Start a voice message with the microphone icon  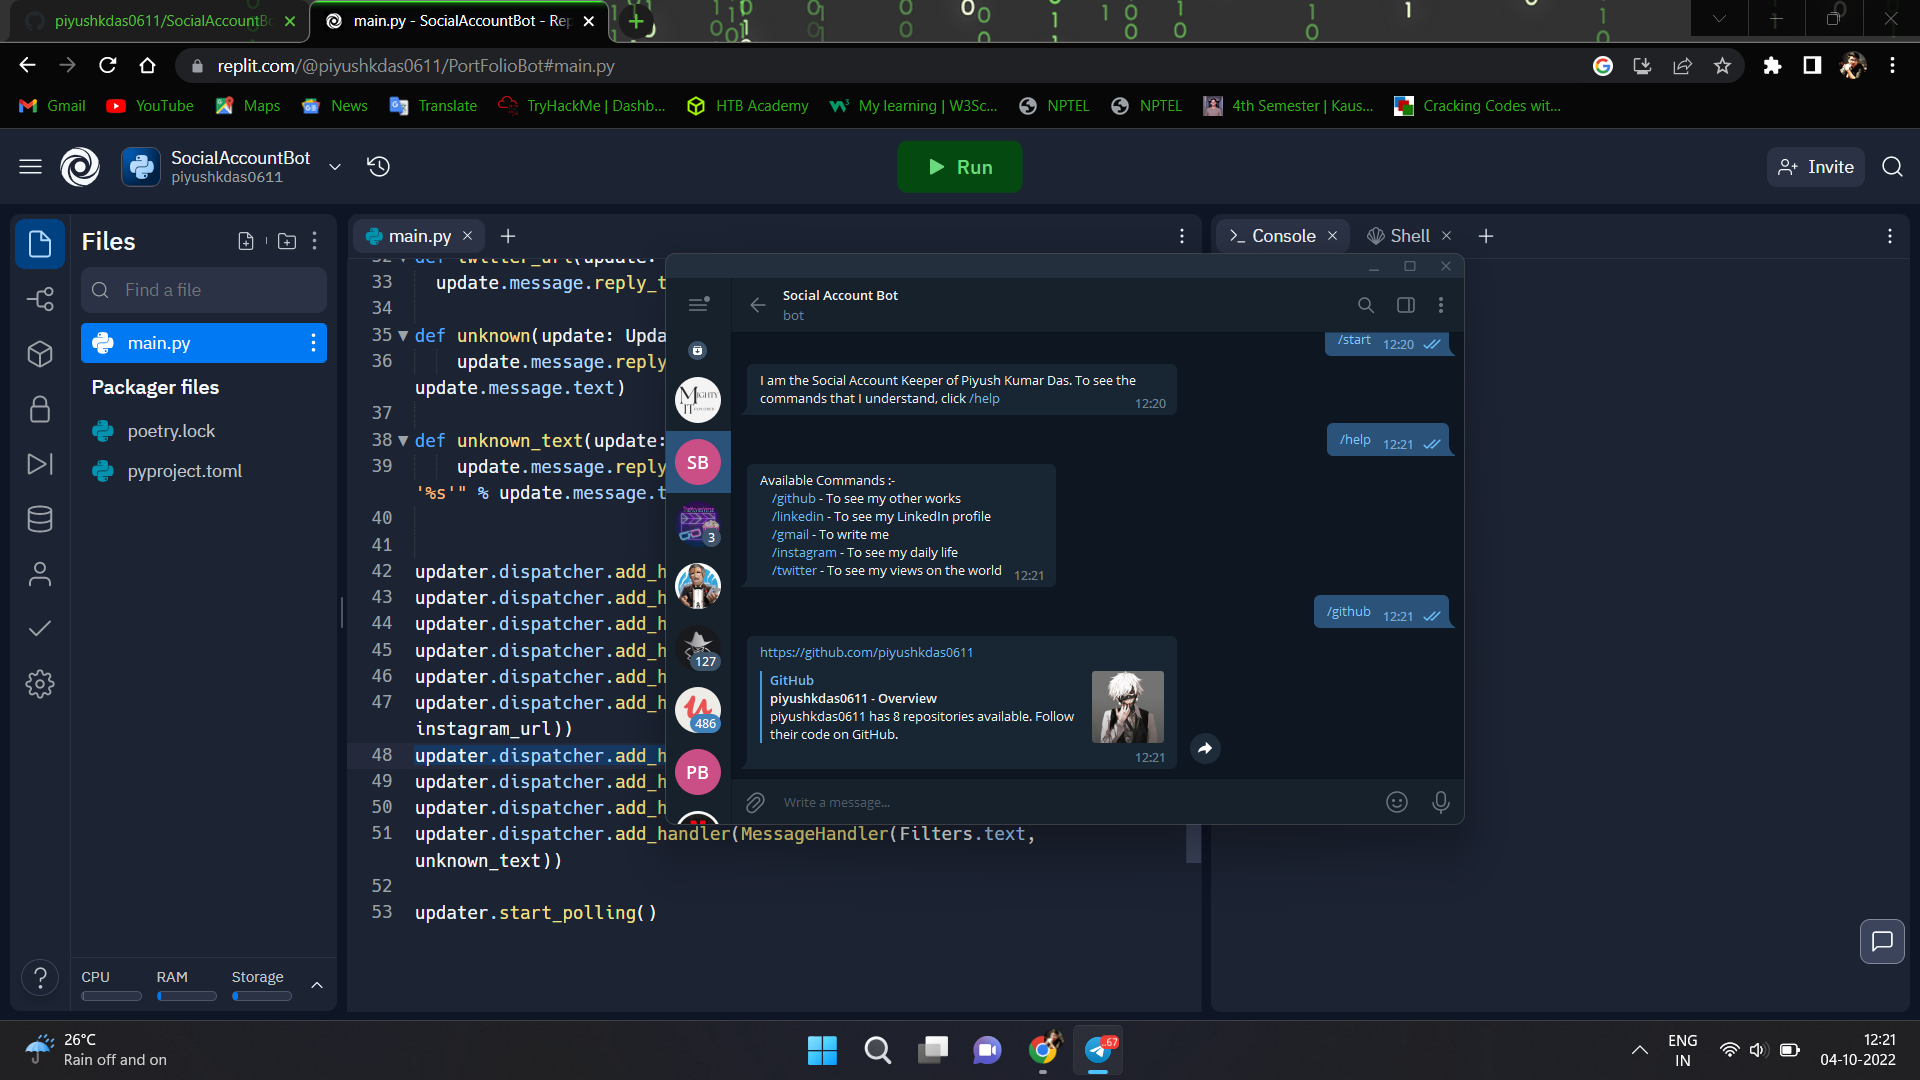[x=1441, y=802]
